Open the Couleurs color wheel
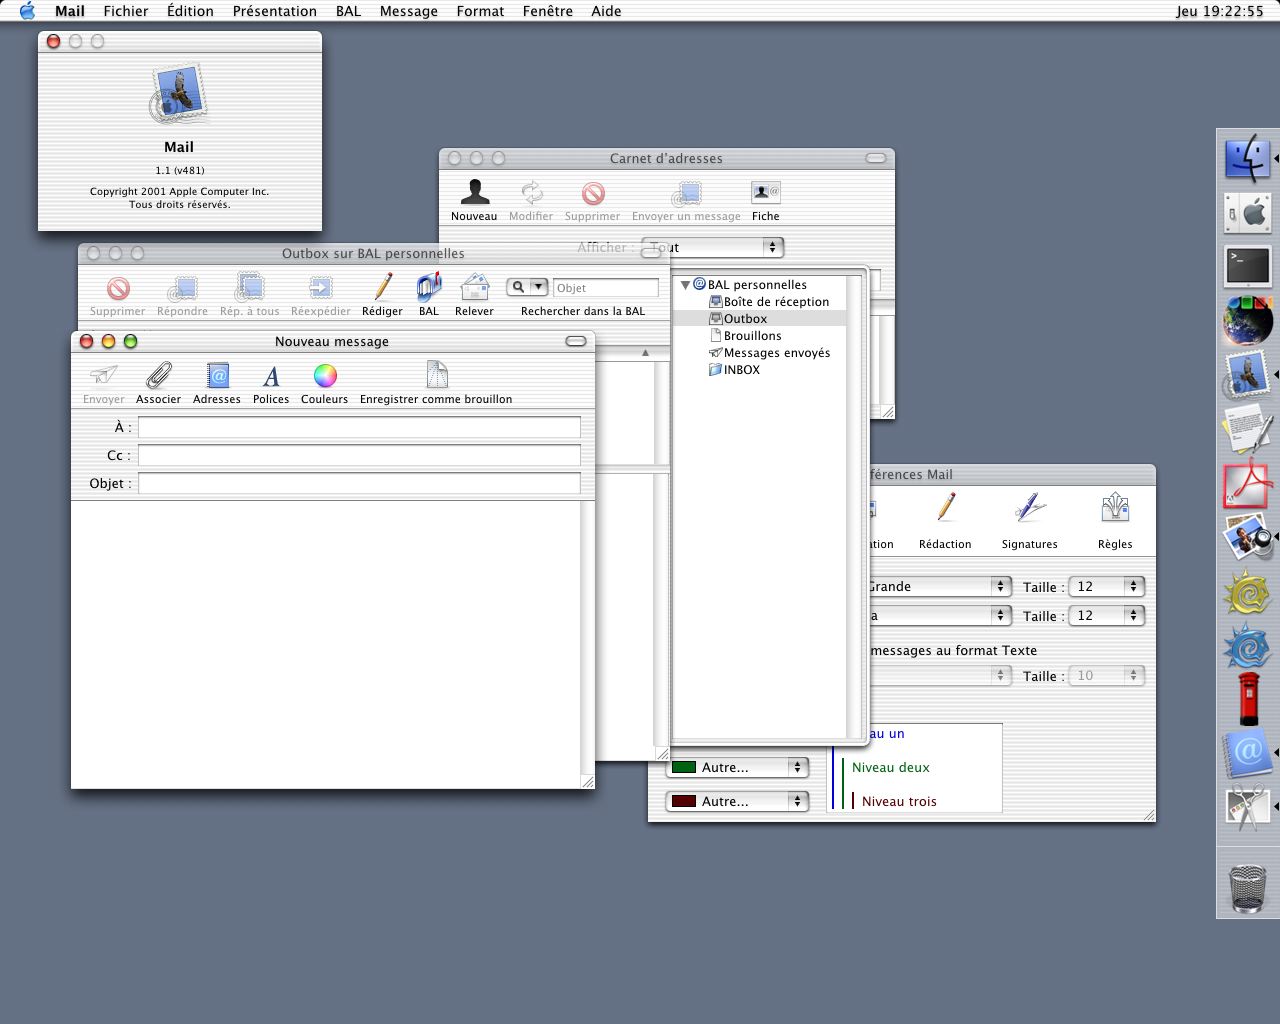 [324, 377]
